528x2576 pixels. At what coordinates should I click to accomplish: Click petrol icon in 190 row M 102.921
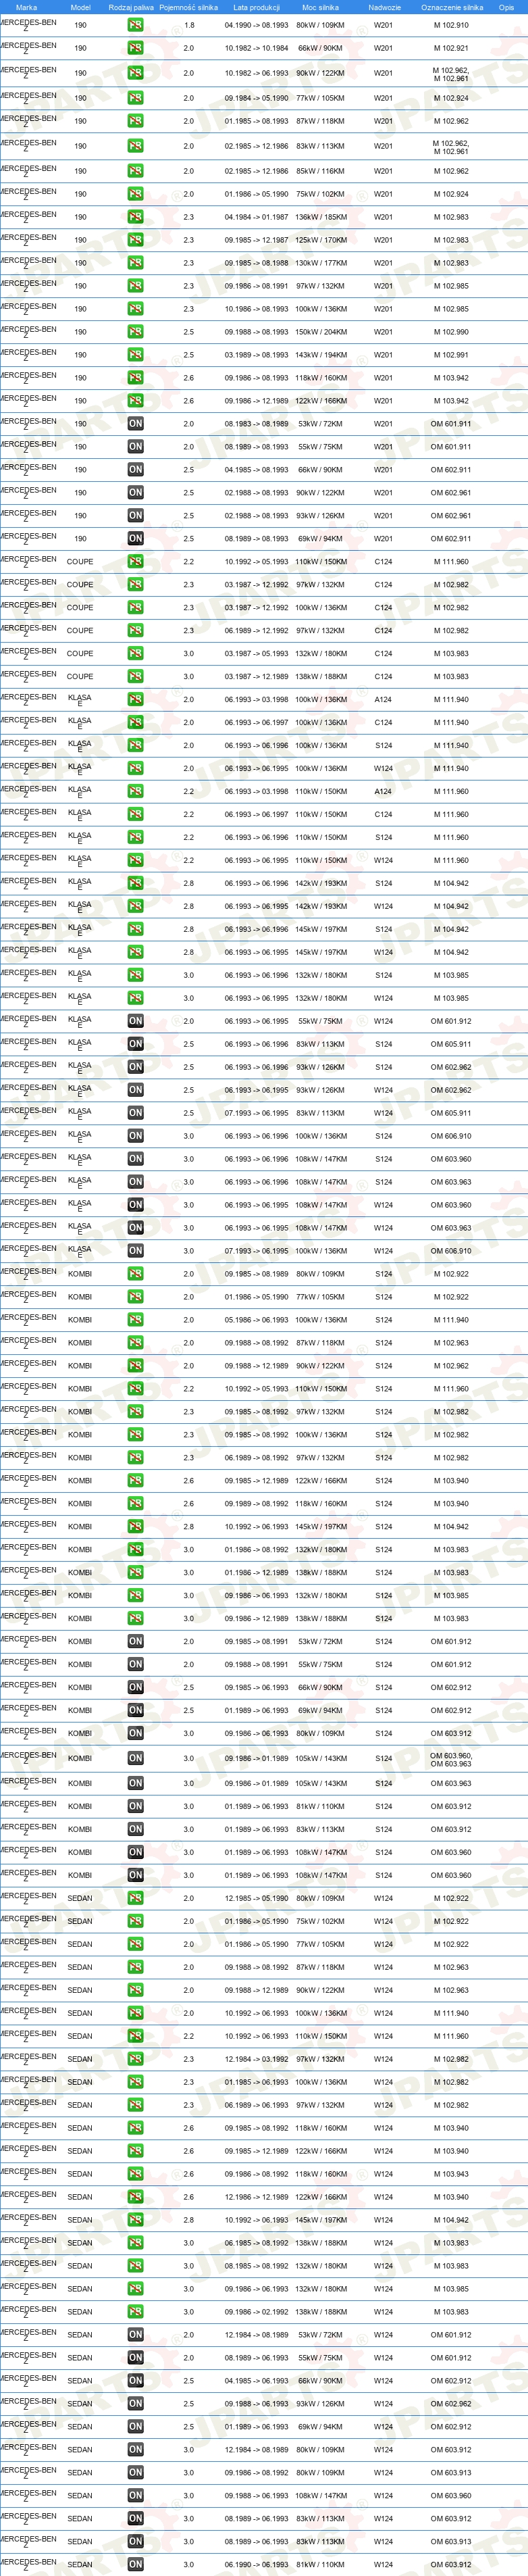point(135,48)
